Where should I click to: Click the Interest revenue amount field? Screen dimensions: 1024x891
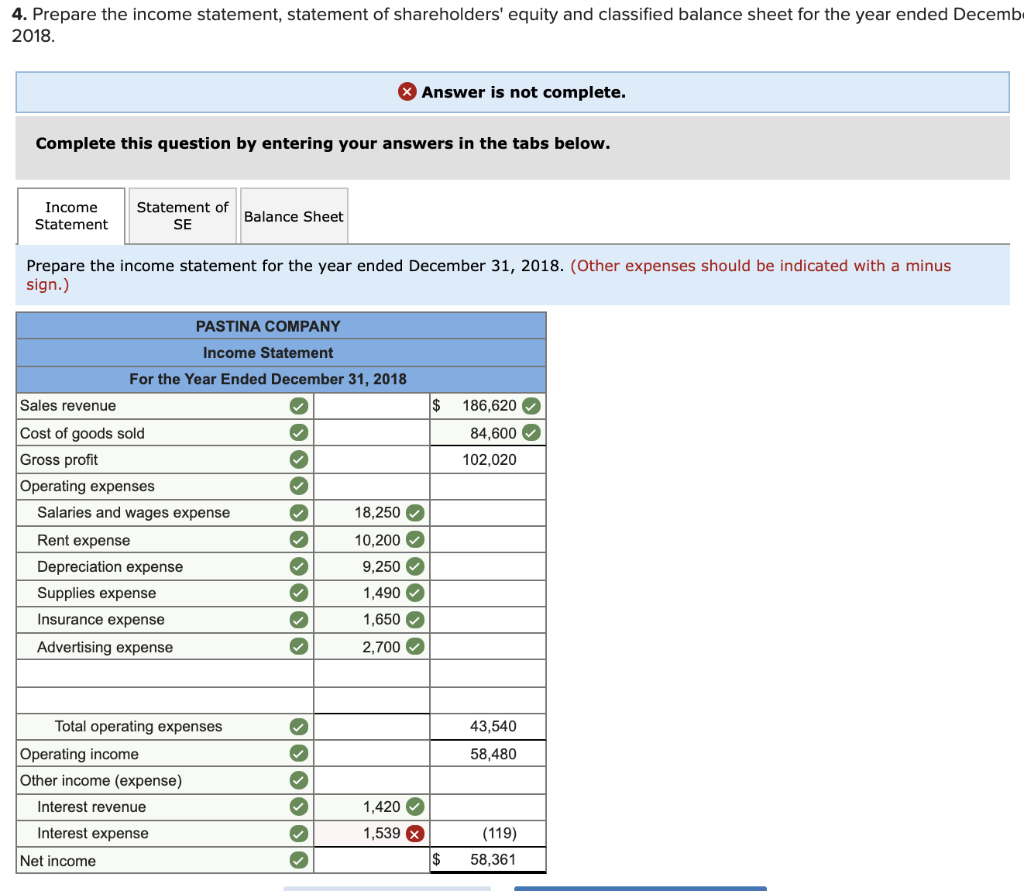coord(372,807)
